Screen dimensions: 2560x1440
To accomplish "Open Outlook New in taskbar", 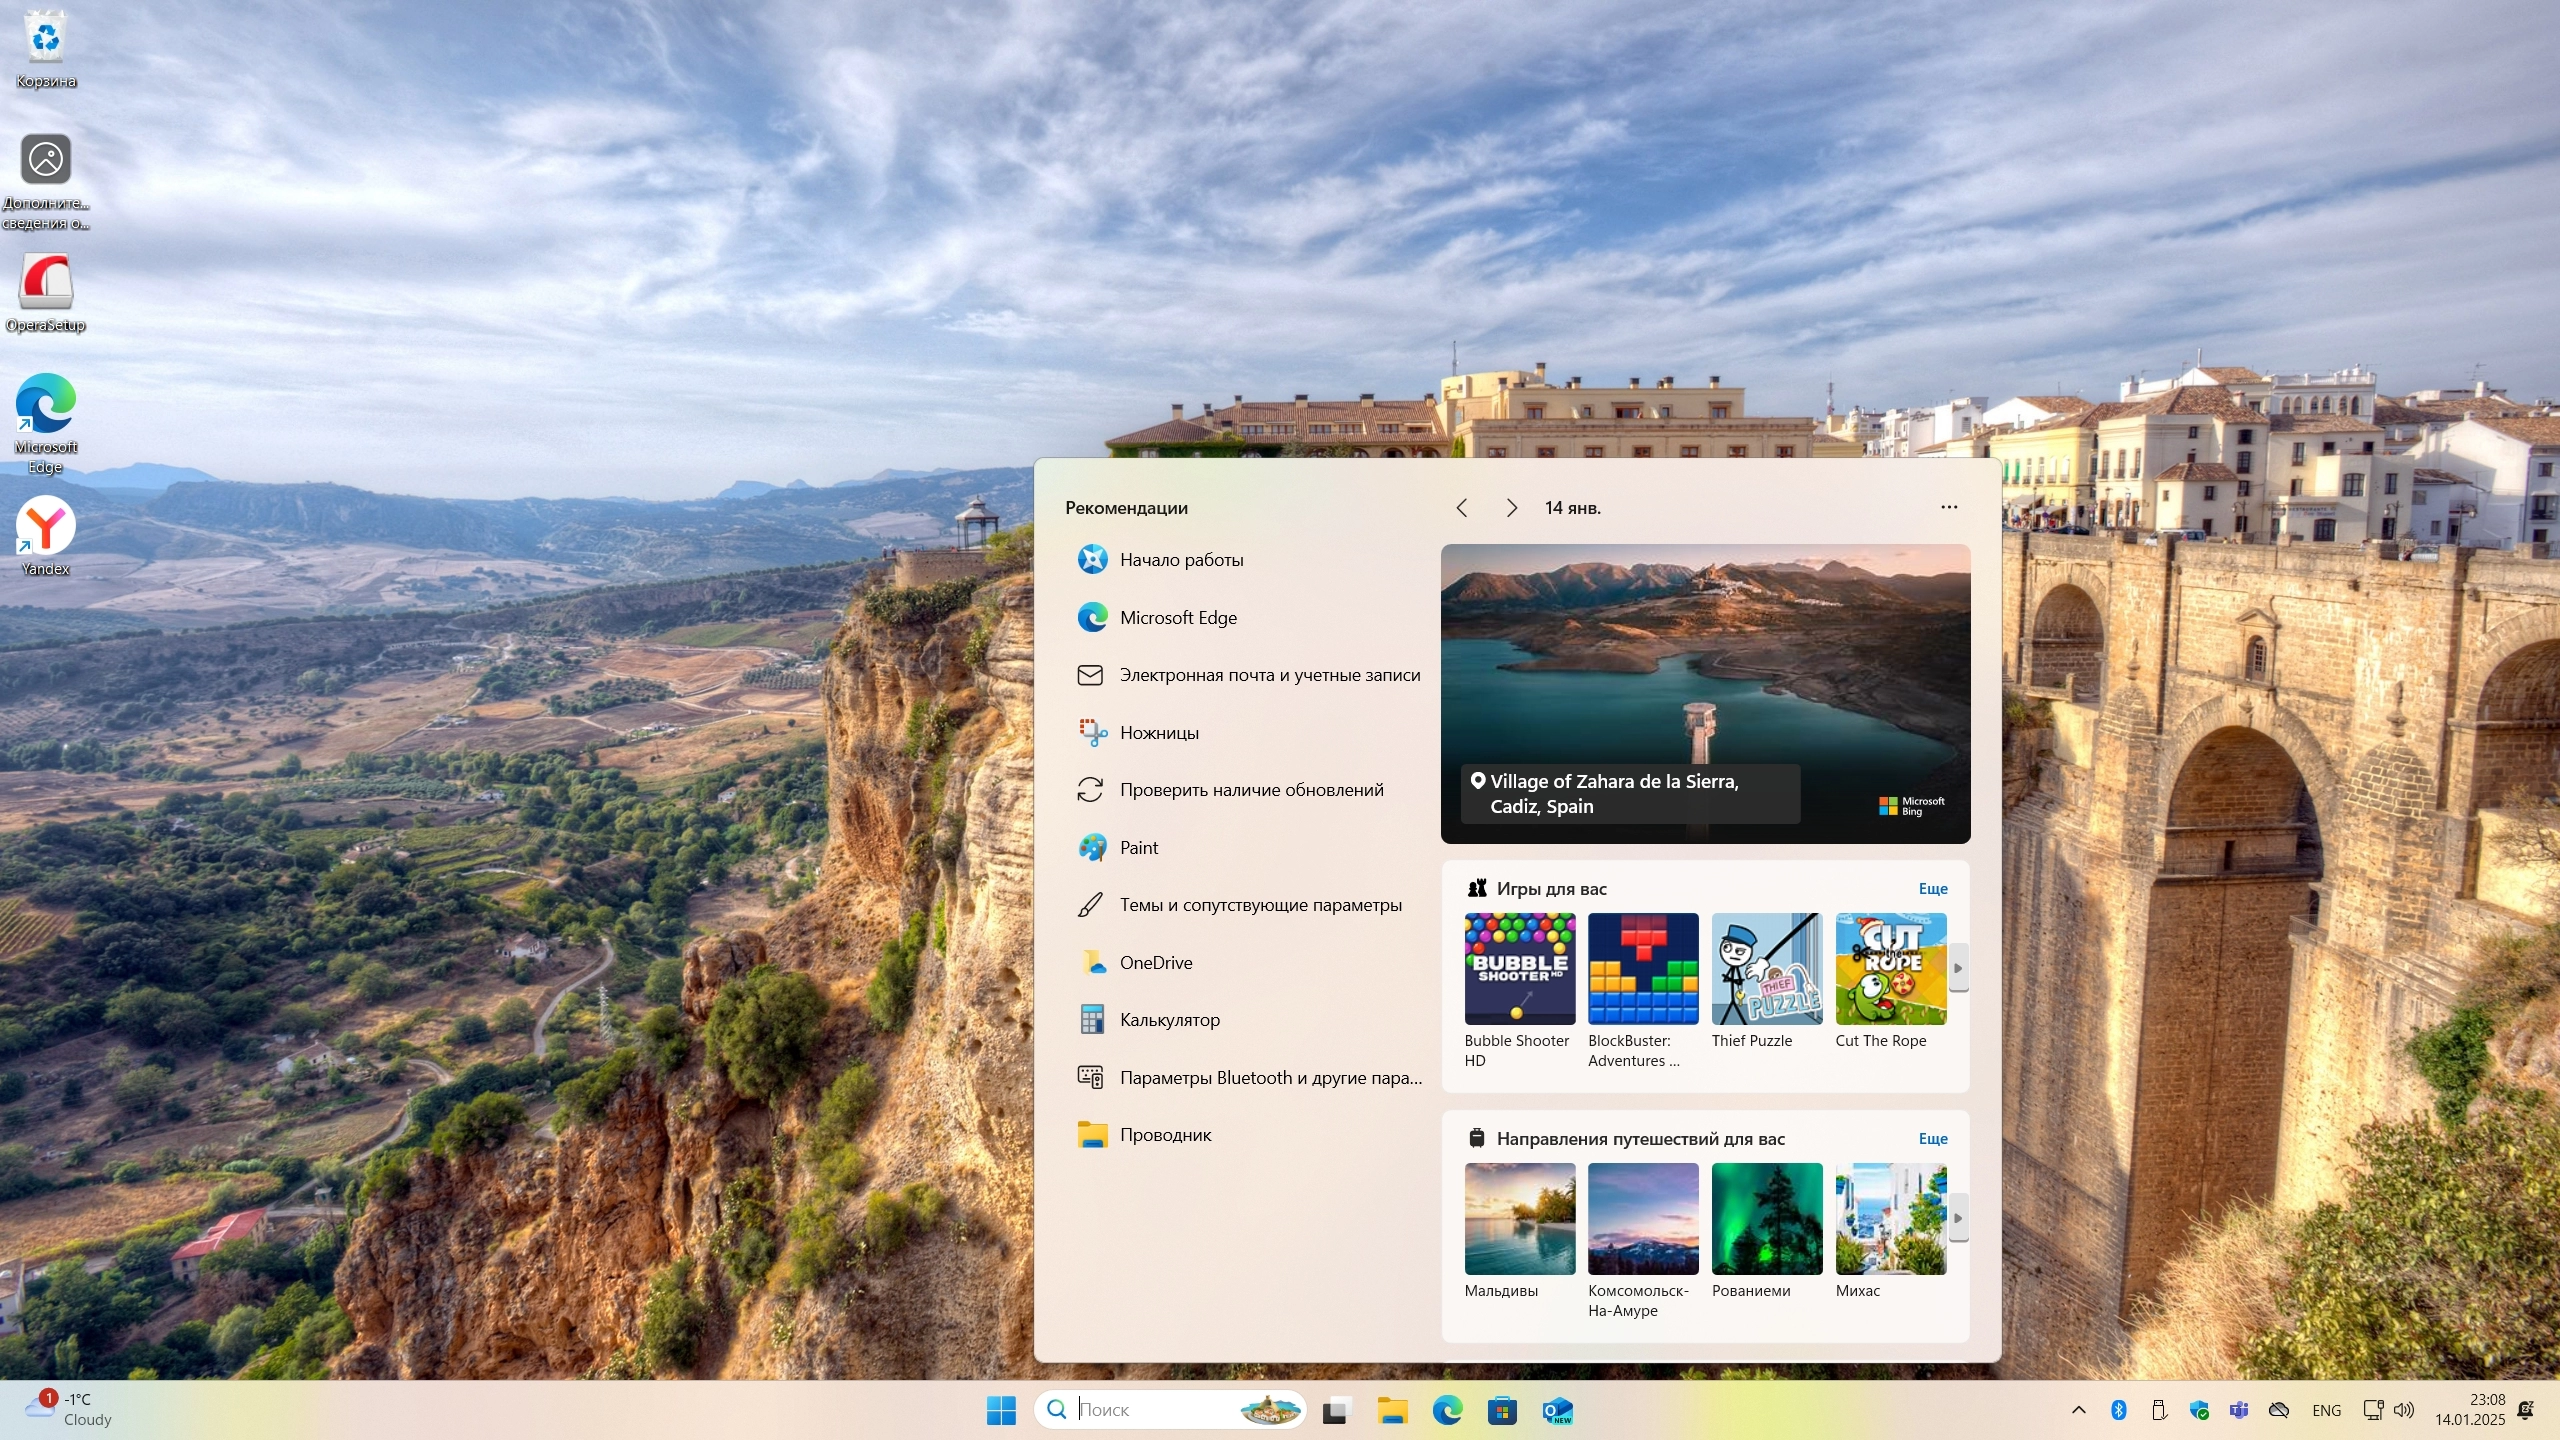I will pos(1557,1410).
